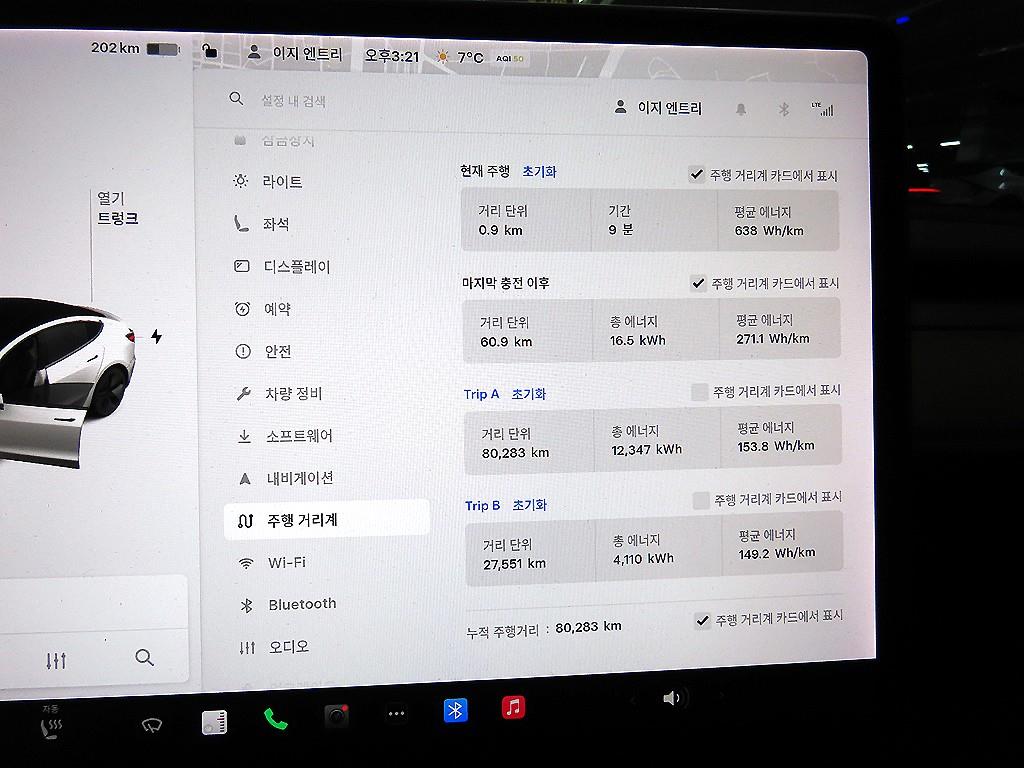Open the music app from the dock
The image size is (1024, 768).
513,710
